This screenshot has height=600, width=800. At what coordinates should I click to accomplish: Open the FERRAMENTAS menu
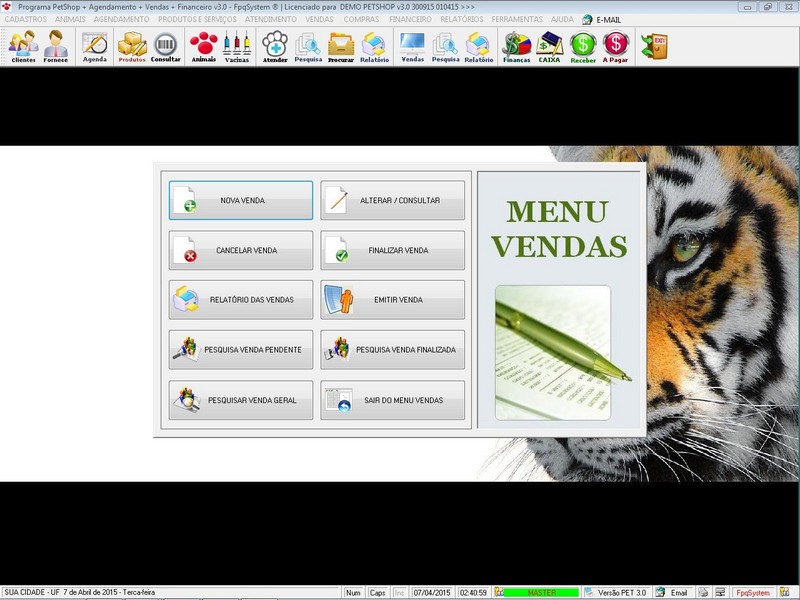(x=517, y=19)
